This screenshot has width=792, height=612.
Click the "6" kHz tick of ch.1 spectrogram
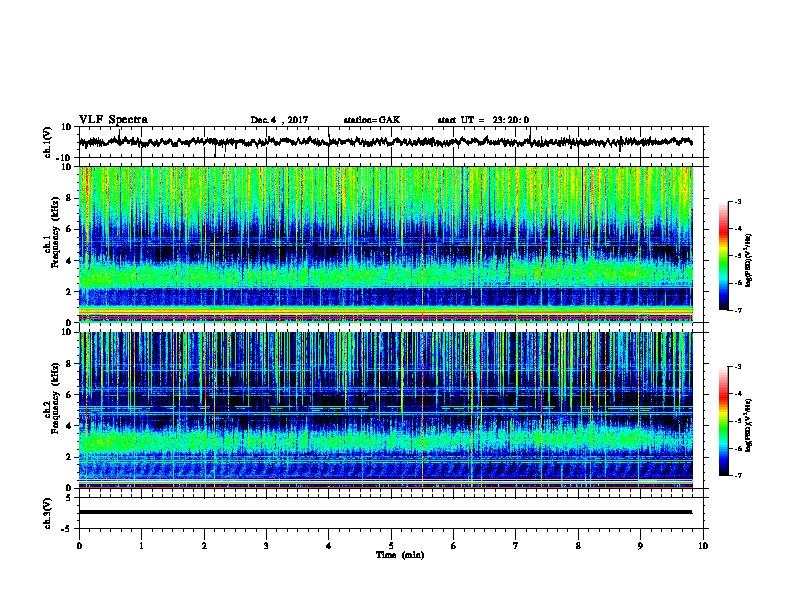point(69,229)
